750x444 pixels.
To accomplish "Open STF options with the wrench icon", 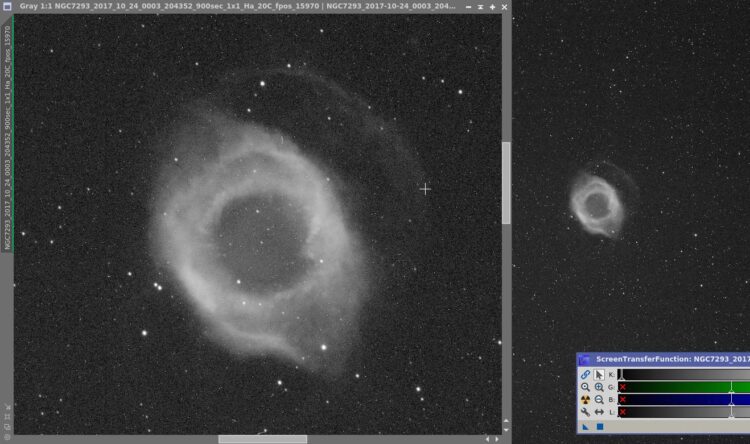I will tap(585, 412).
